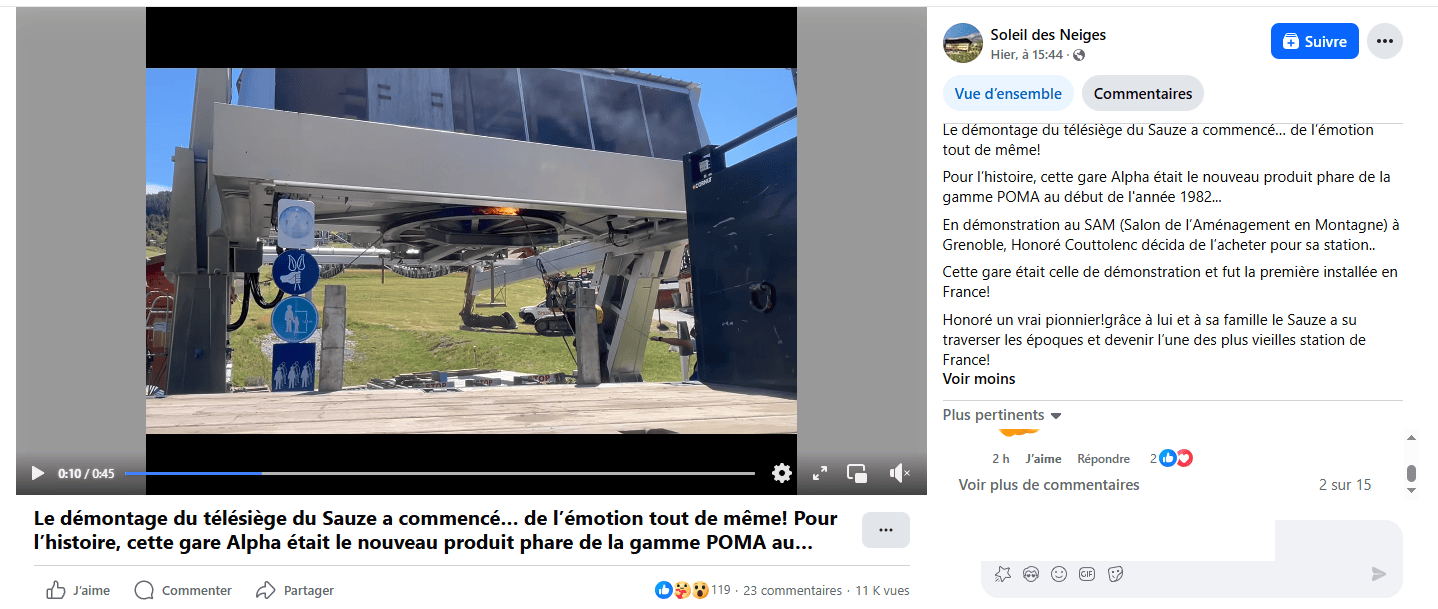Like the video with J'aime
Viewport: 1438px width, 609px height.
click(x=79, y=590)
